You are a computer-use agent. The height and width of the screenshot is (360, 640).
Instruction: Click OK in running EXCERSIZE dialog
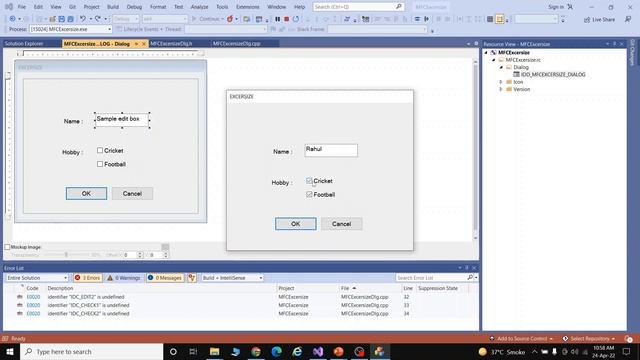click(296, 224)
